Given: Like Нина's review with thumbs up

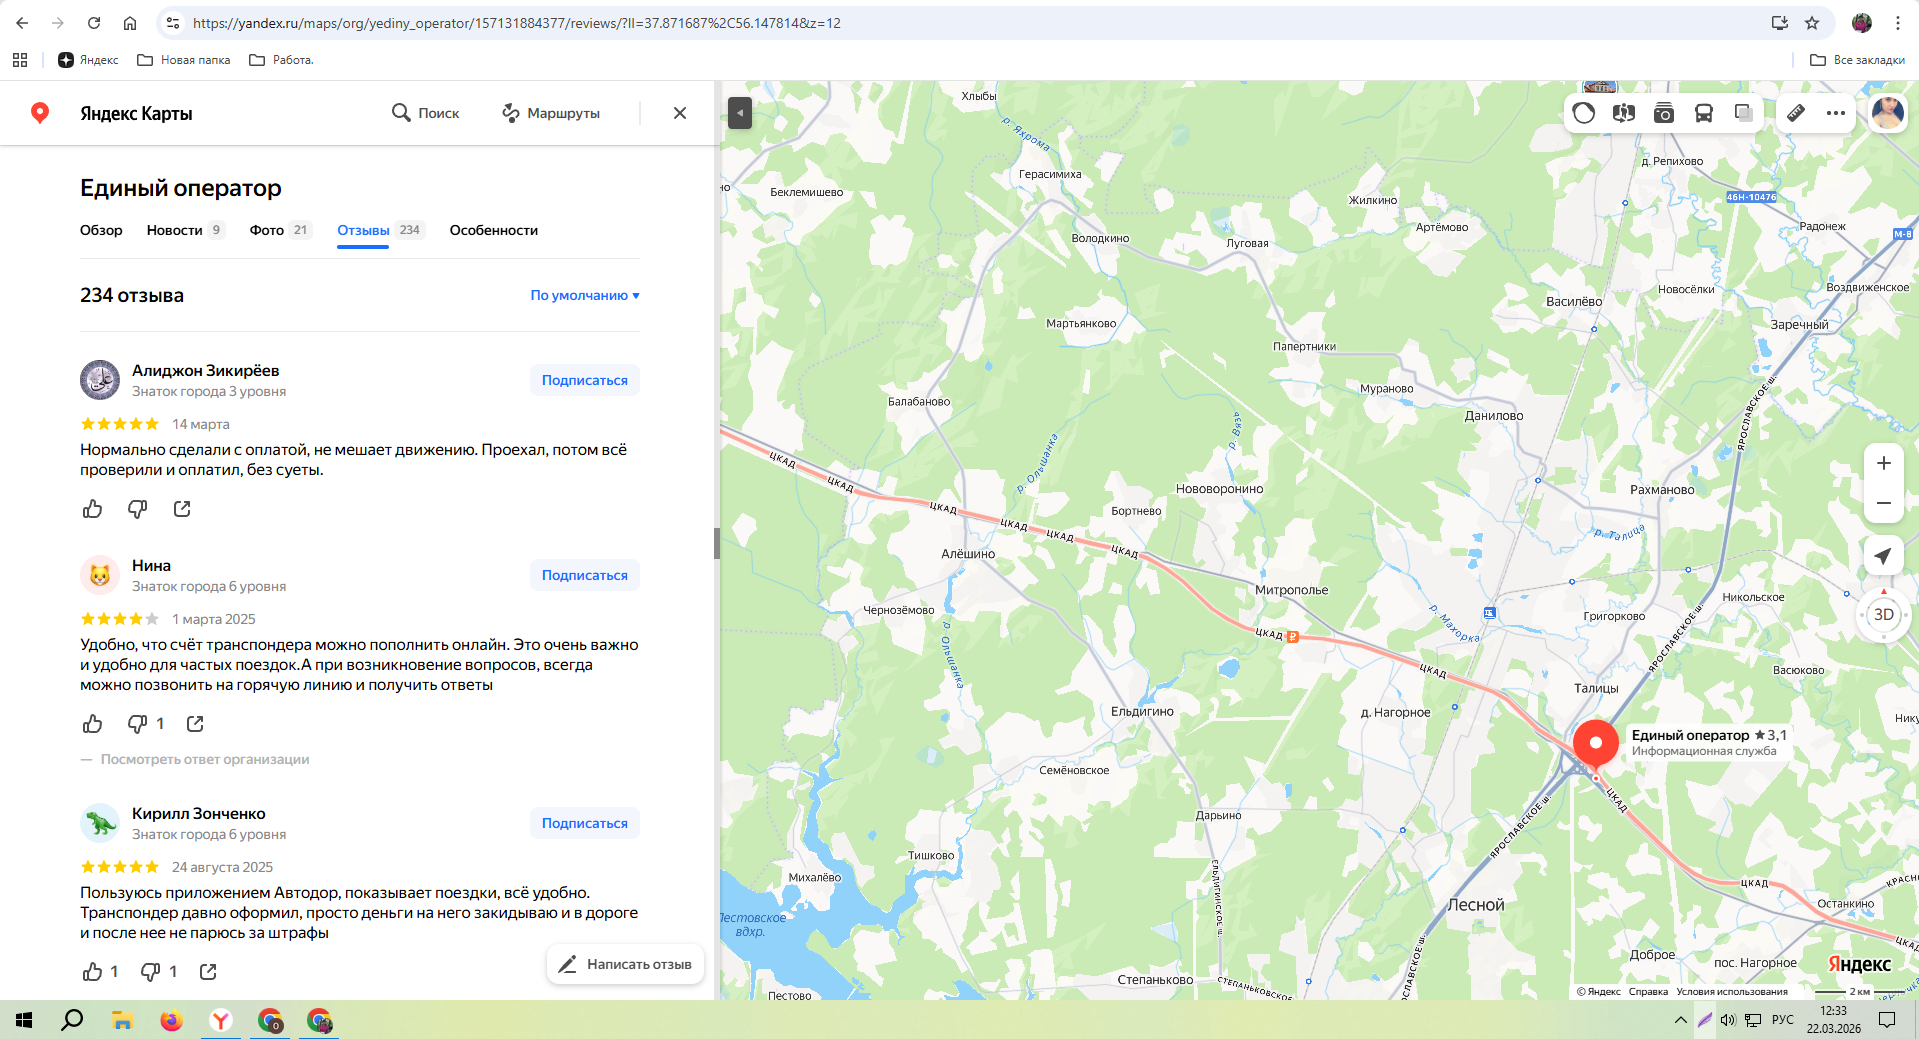Looking at the screenshot, I should click(93, 724).
